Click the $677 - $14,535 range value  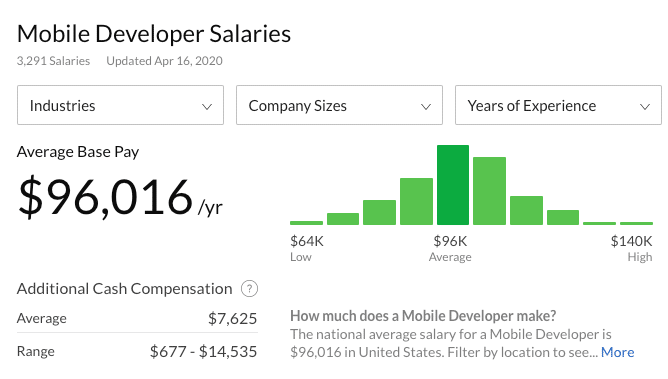coord(204,352)
